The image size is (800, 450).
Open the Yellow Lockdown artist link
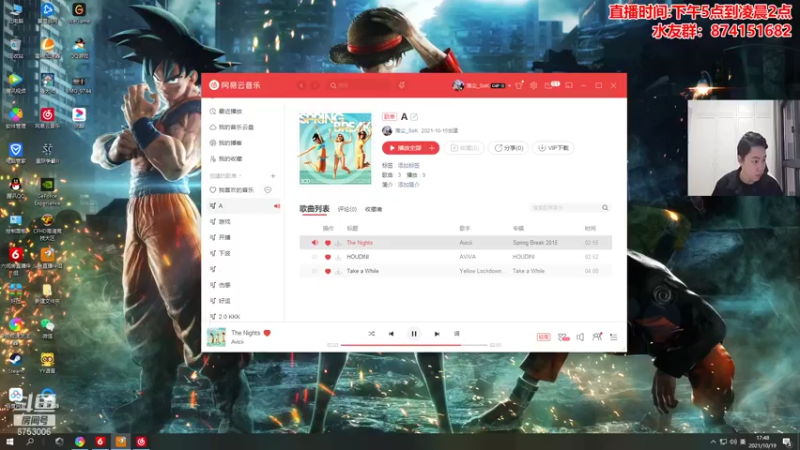(x=482, y=271)
